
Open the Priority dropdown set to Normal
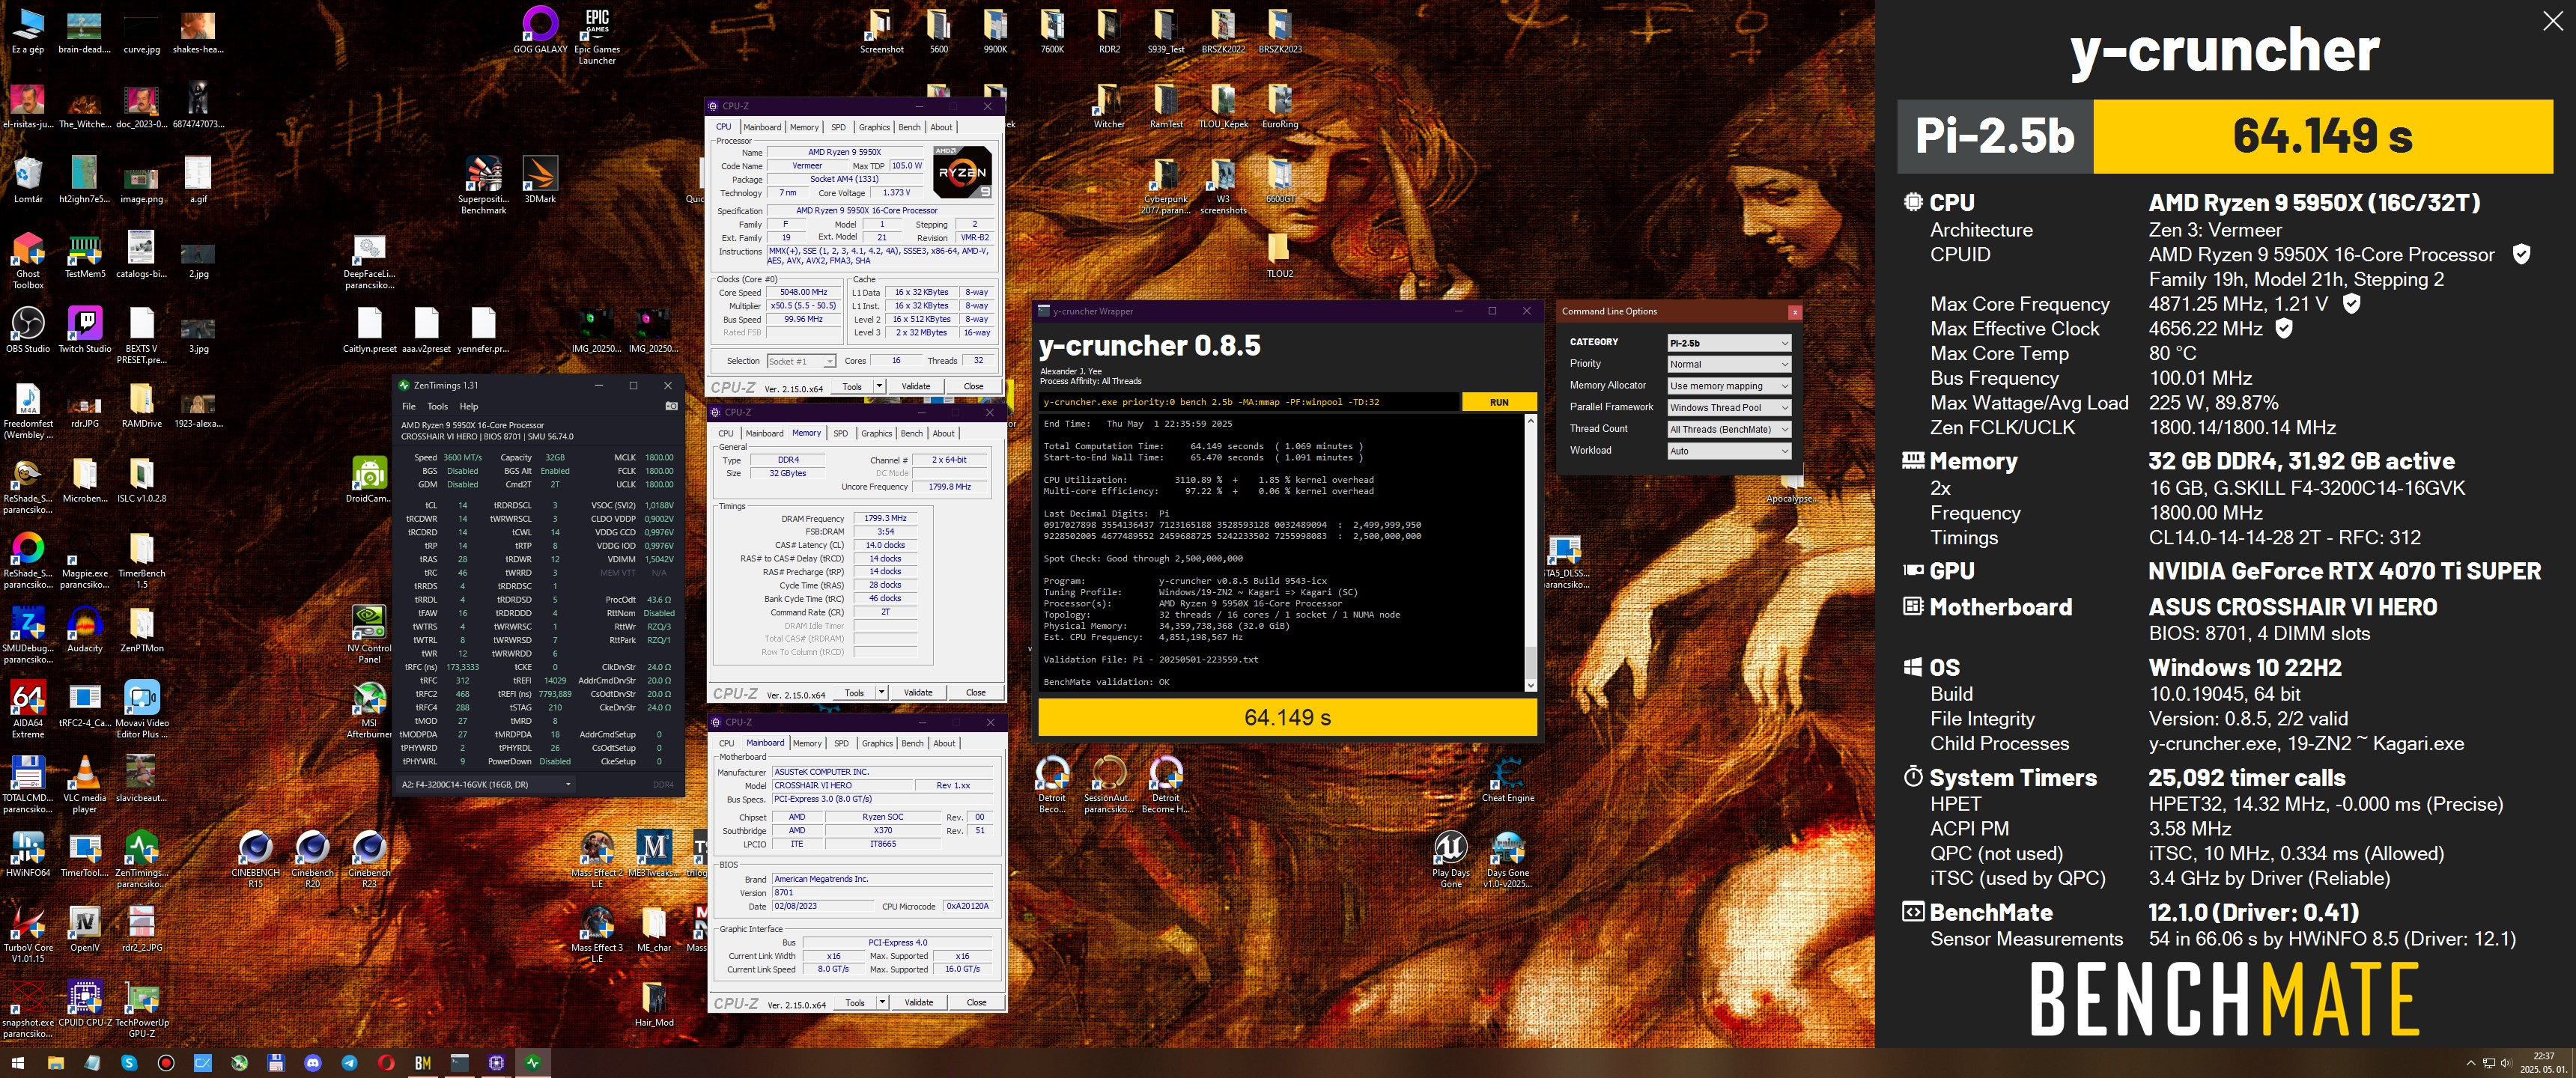pyautogui.click(x=1728, y=364)
